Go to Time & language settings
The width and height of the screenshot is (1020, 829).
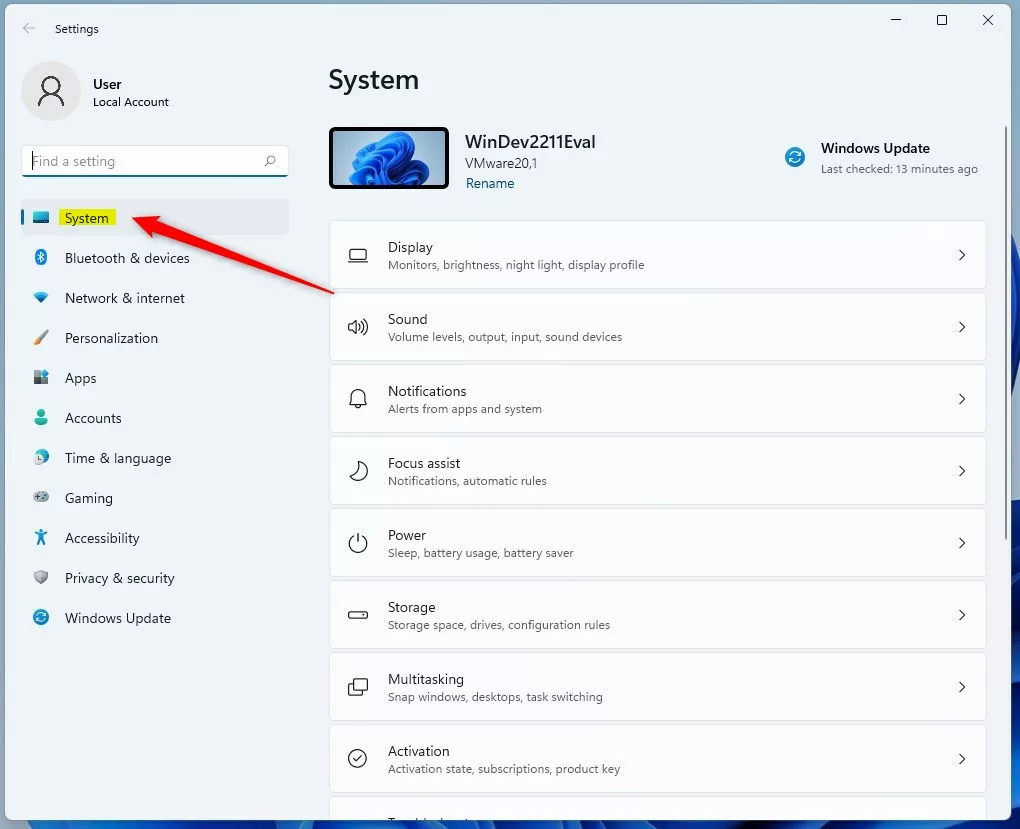(118, 458)
